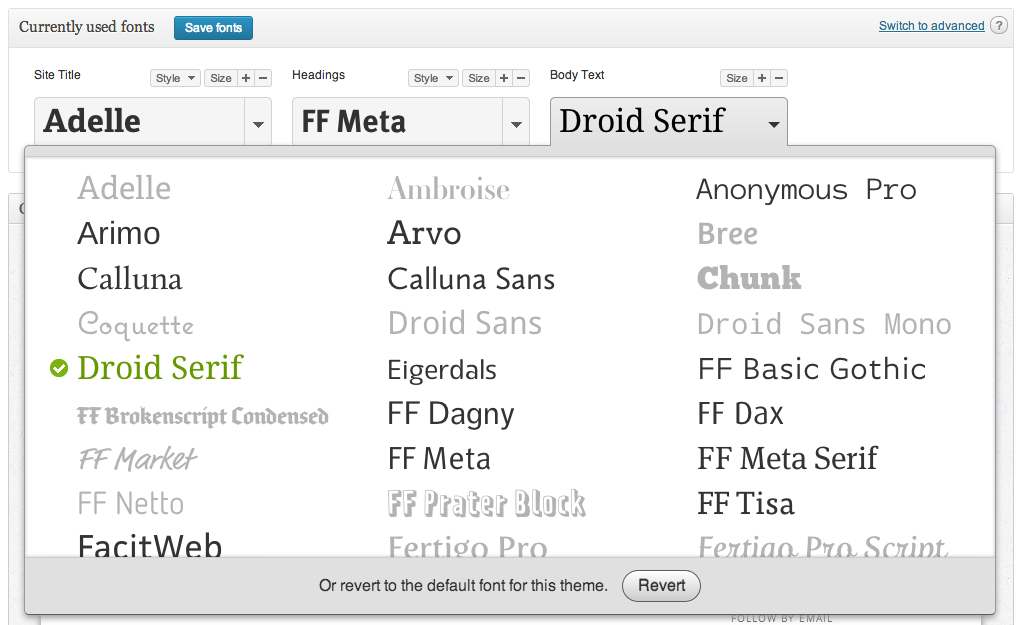1022x625 pixels.
Task: Pick FF Meta Serif font option
Action: click(787, 459)
